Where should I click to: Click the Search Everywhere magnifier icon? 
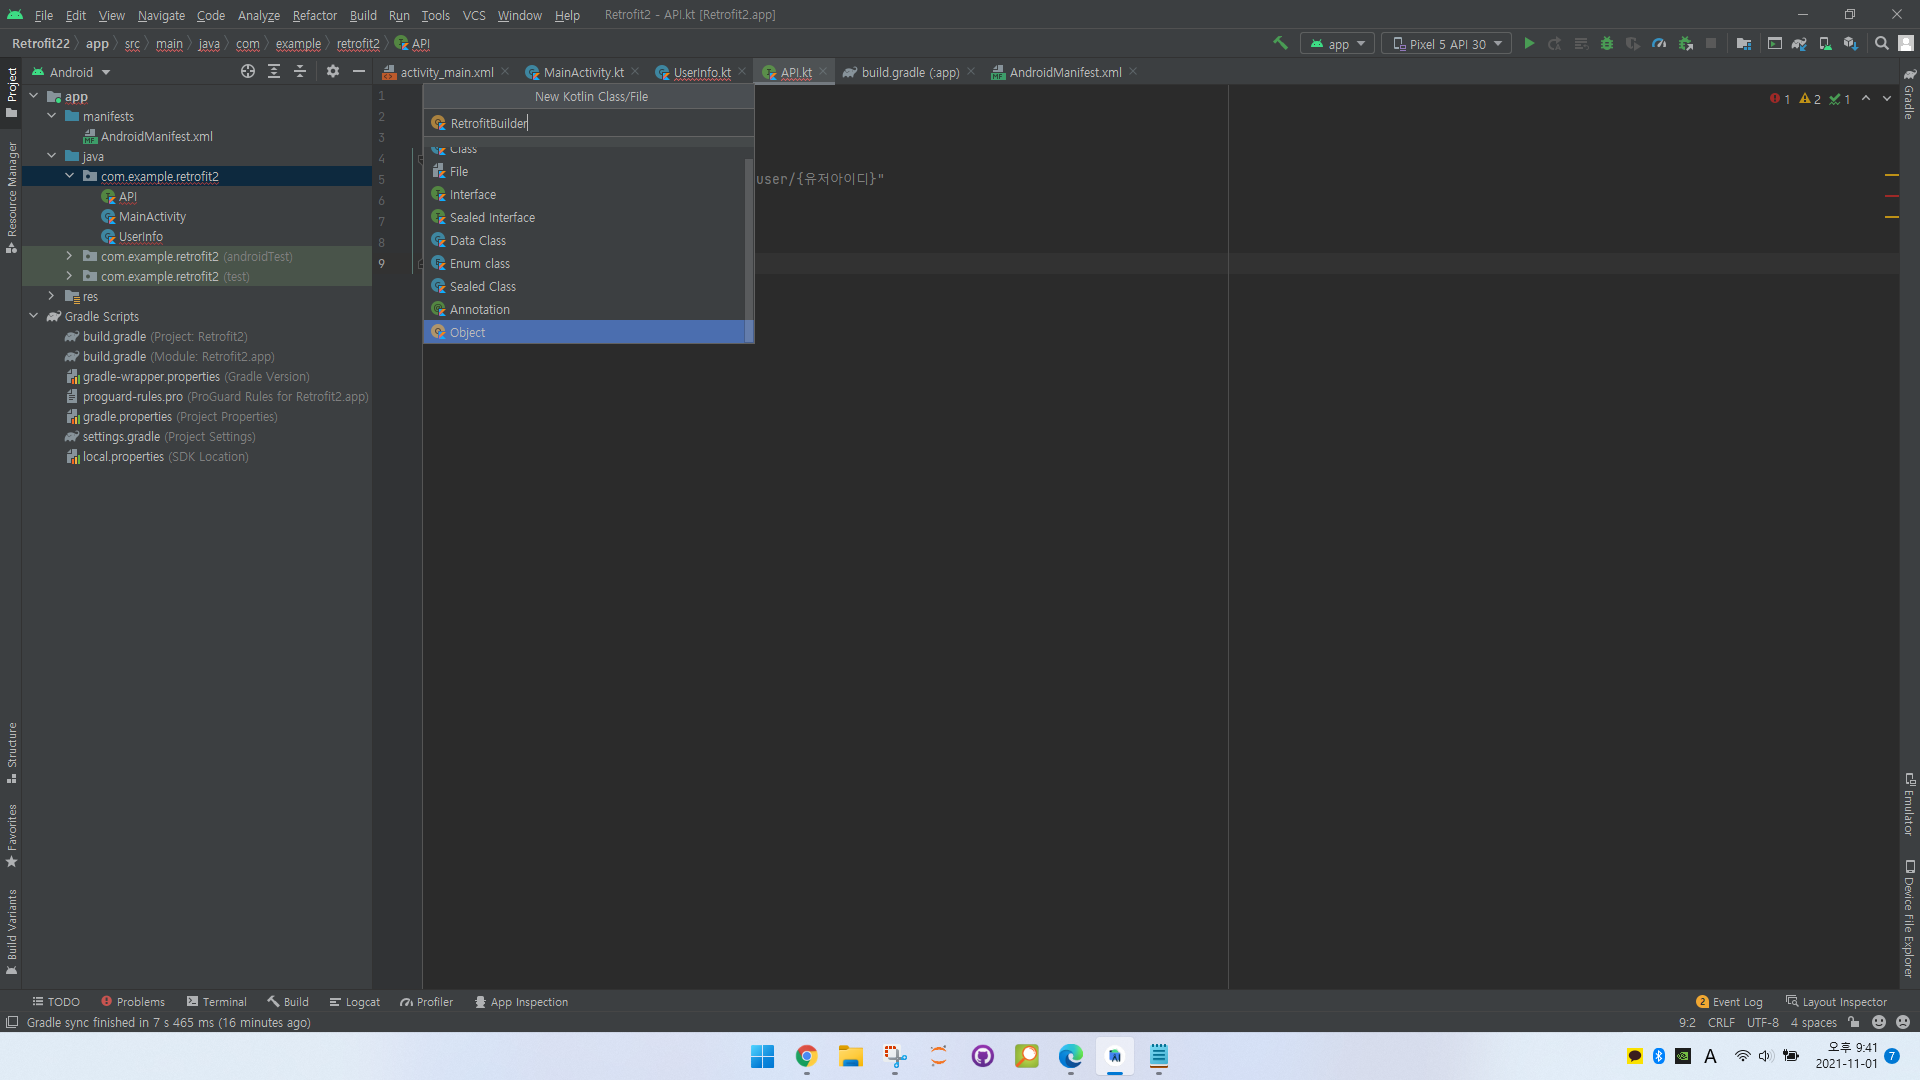(x=1881, y=44)
